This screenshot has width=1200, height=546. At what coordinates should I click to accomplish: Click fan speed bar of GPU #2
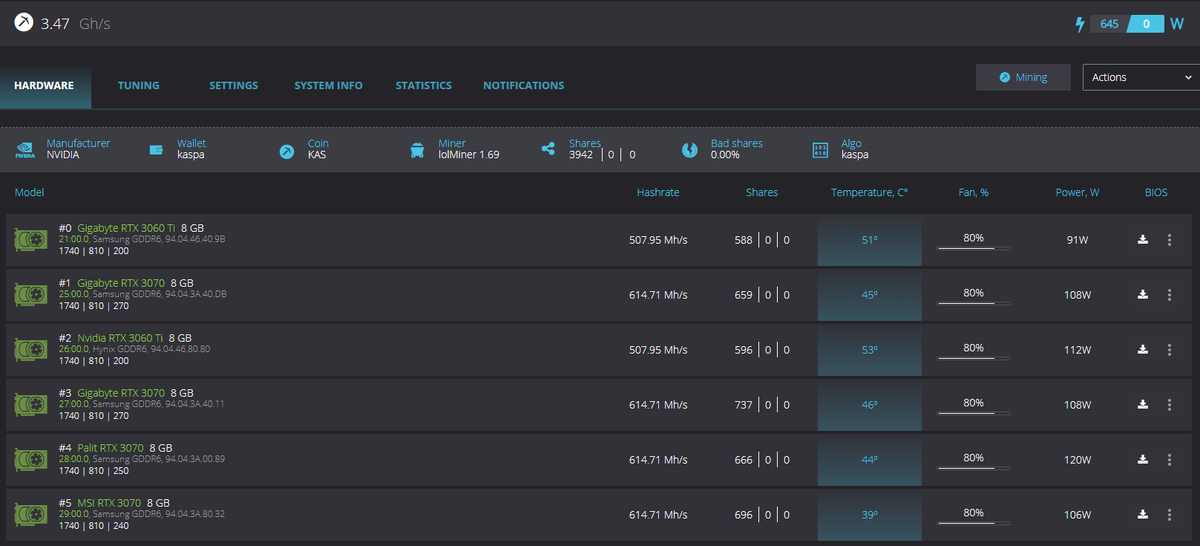click(973, 358)
